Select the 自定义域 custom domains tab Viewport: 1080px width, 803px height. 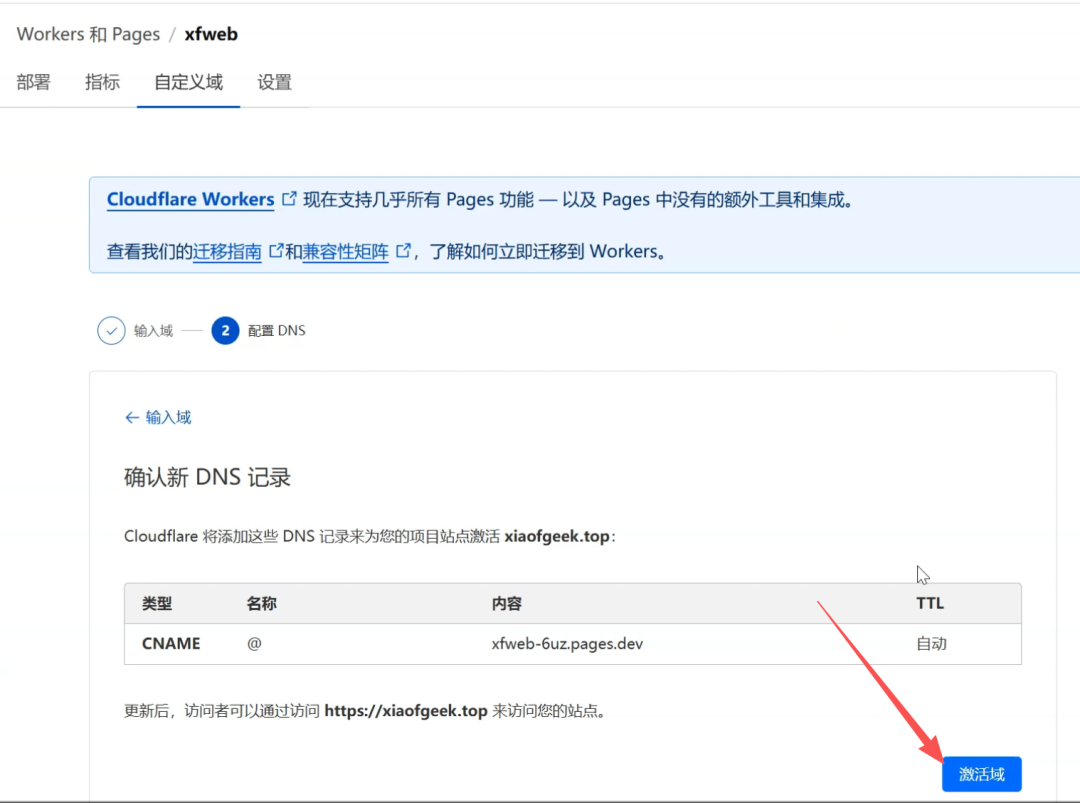(189, 82)
